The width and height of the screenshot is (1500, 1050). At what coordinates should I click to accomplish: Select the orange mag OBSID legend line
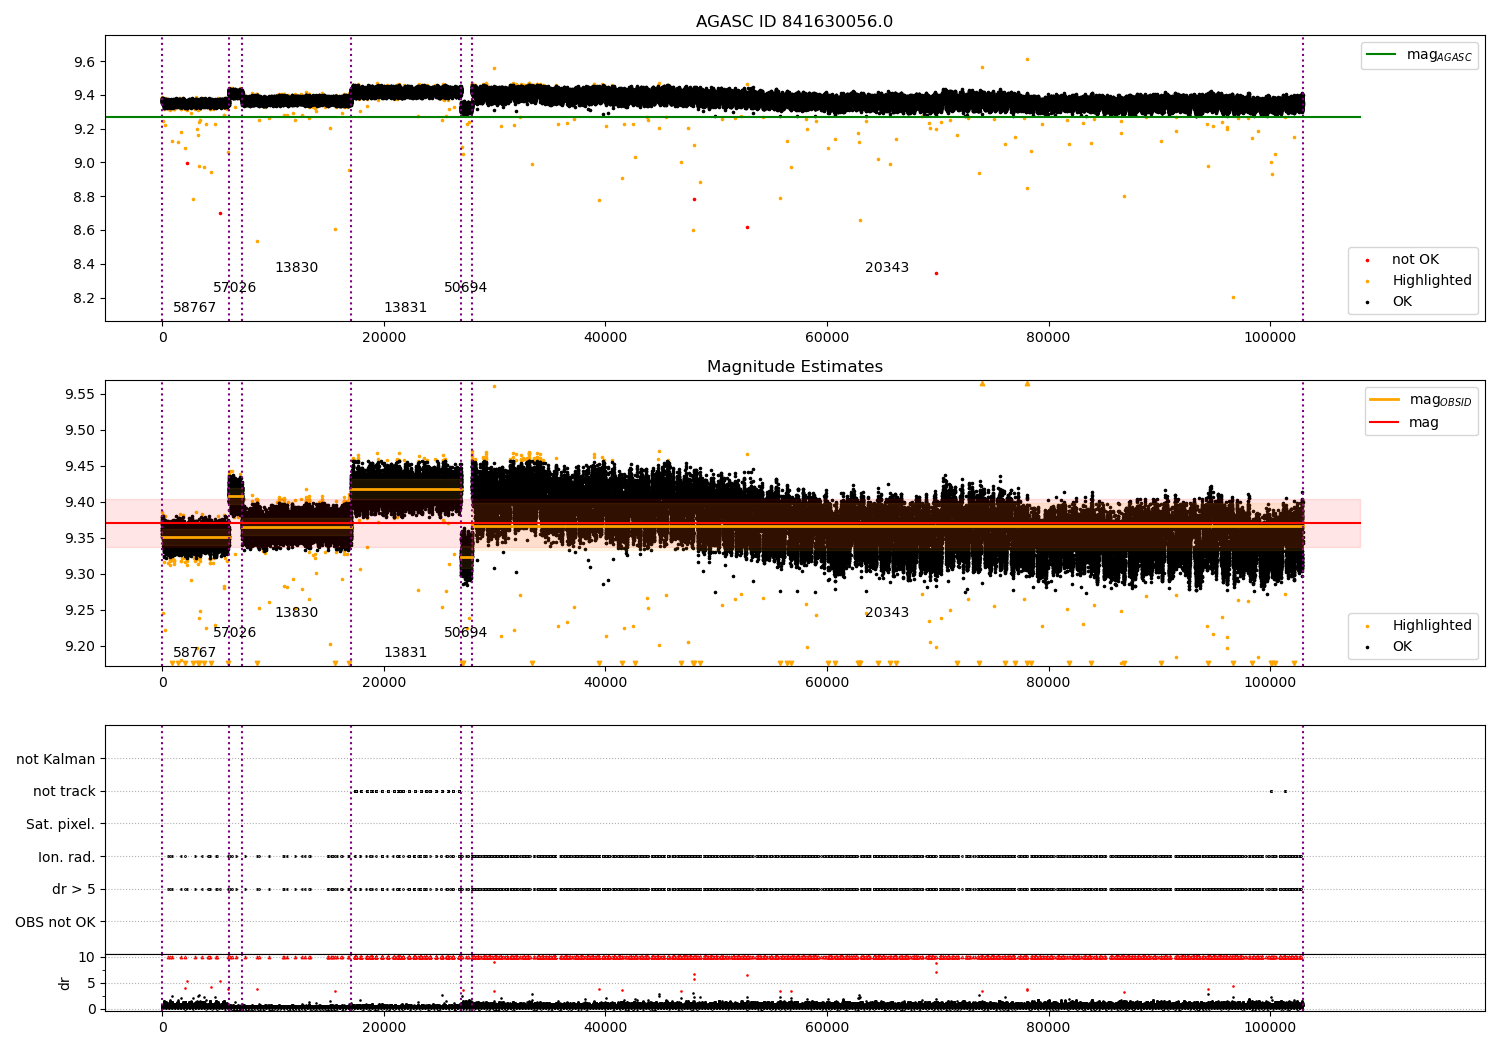[1386, 400]
